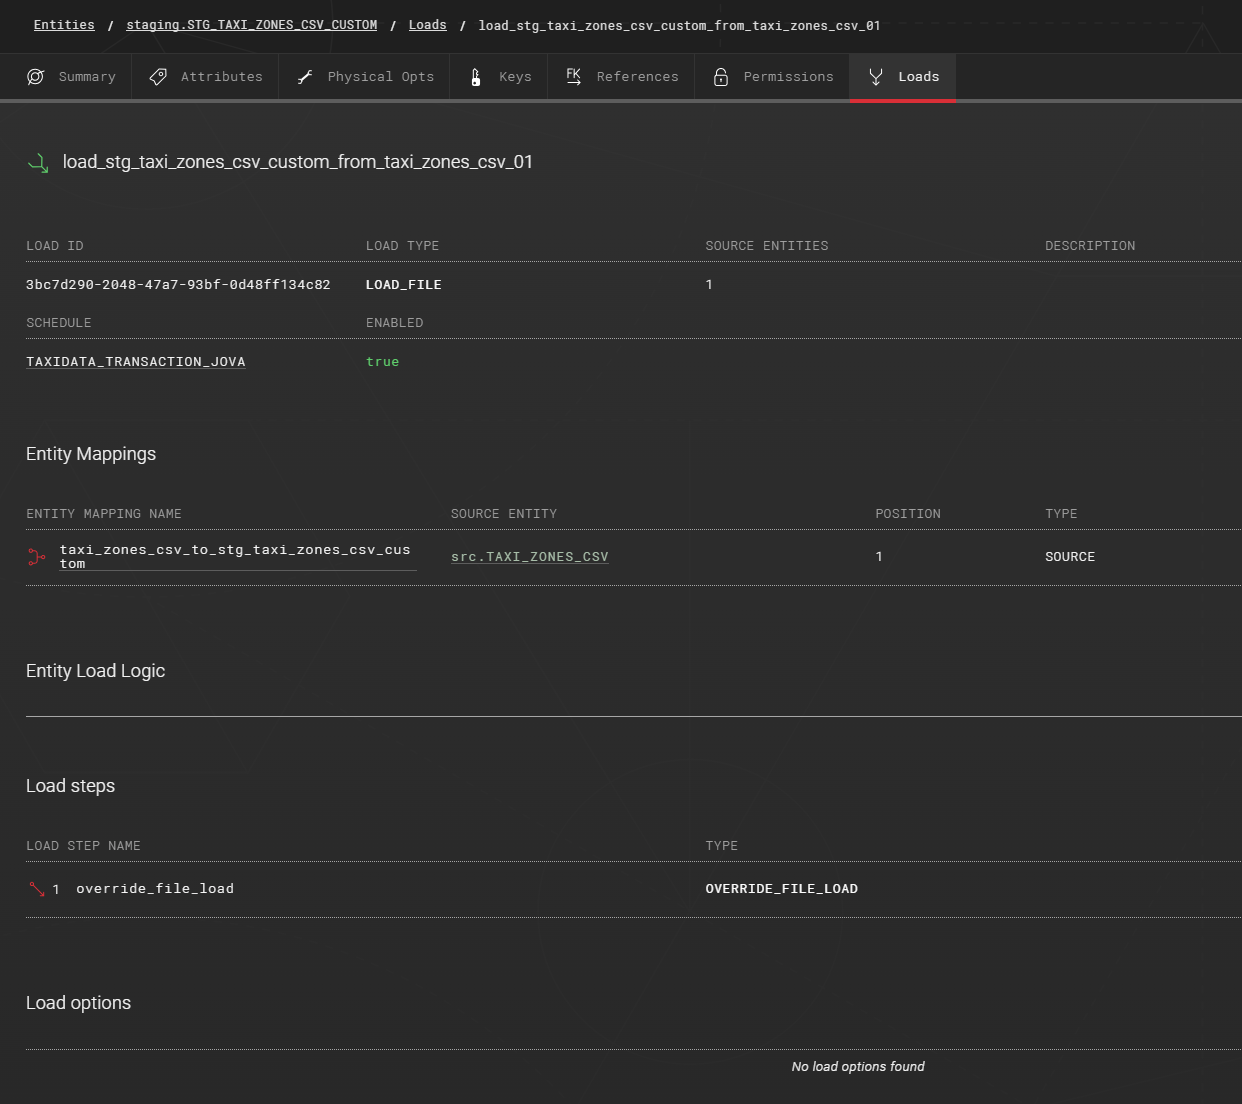Select the taxi_zones_csv_to_stg_taxi_zones_csv_custom mapping name

(x=234, y=557)
